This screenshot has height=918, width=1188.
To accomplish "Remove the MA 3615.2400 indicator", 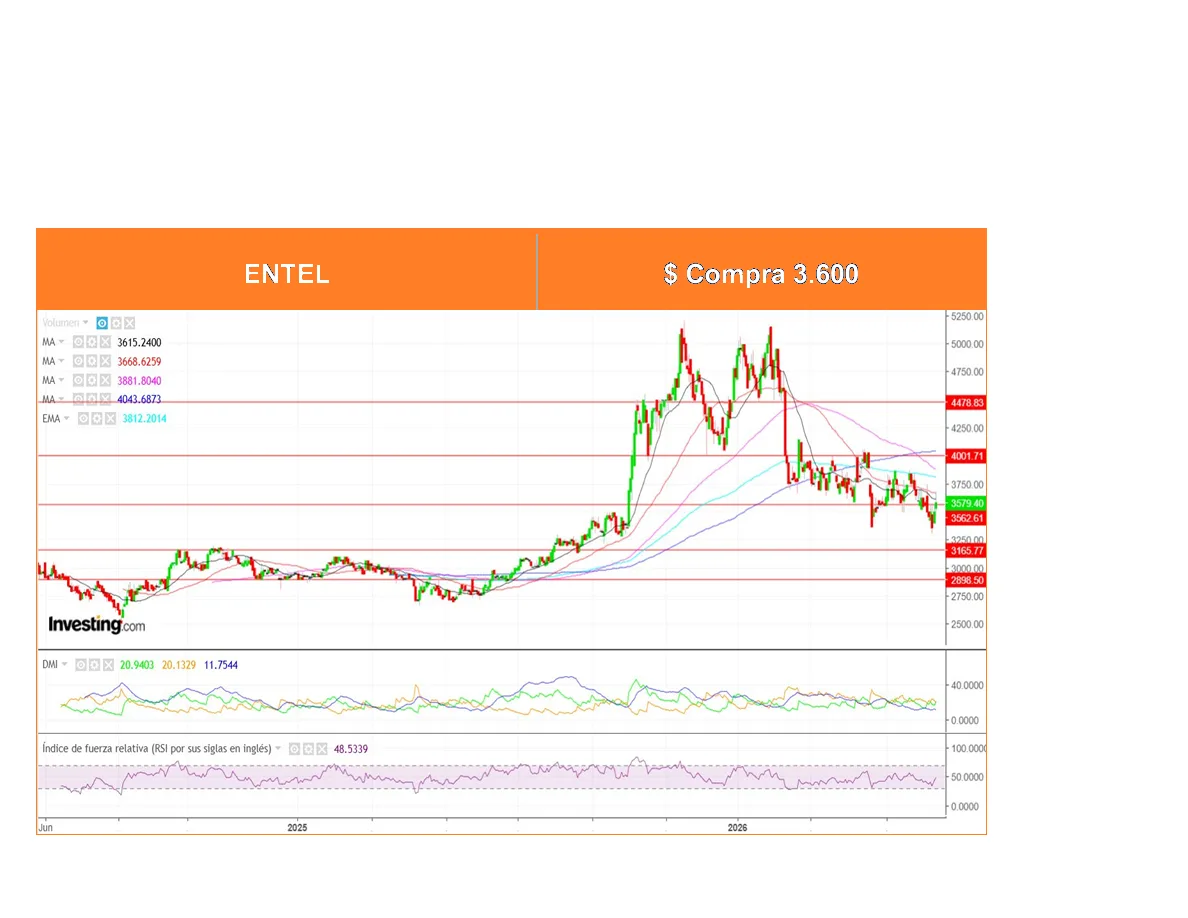I will [105, 342].
